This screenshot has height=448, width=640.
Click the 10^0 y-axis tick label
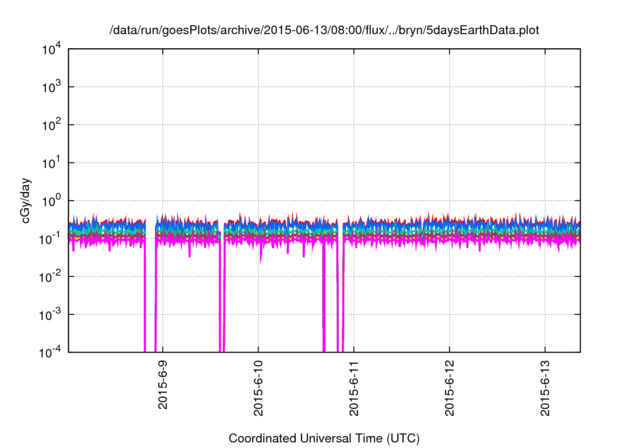(51, 201)
